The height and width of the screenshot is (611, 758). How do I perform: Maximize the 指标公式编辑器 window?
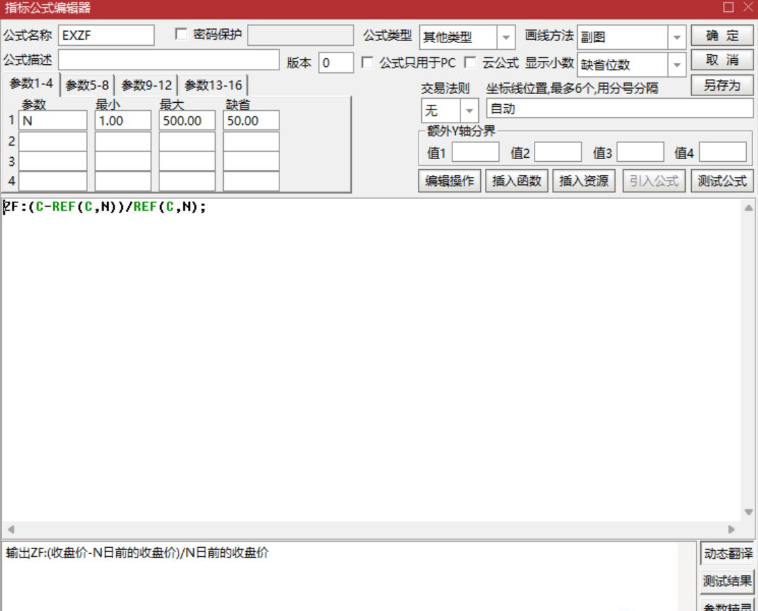click(x=728, y=7)
